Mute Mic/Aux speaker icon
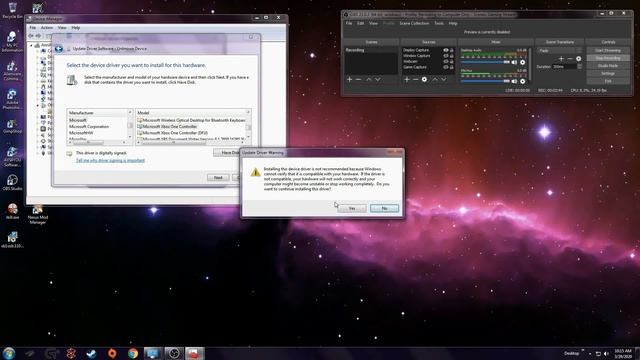This screenshot has width=640, height=360. pyautogui.click(x=514, y=81)
